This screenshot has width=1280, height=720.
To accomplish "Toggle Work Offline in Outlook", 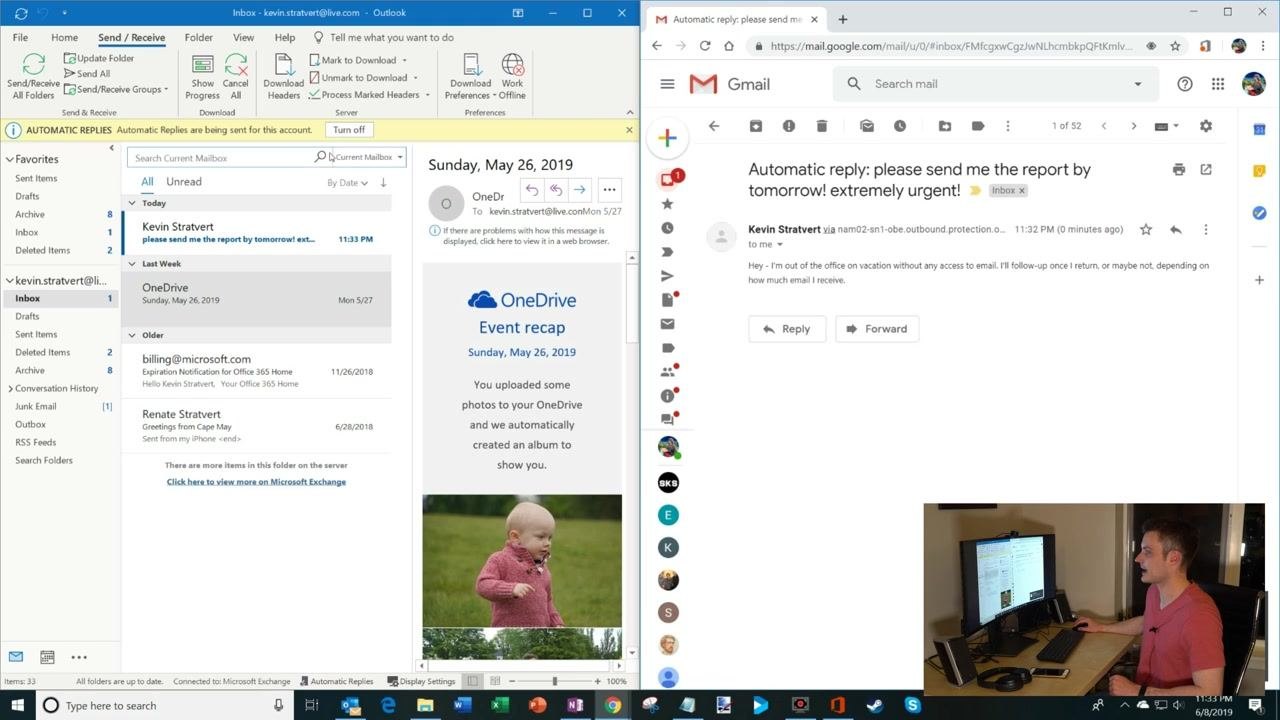I will pos(512,76).
